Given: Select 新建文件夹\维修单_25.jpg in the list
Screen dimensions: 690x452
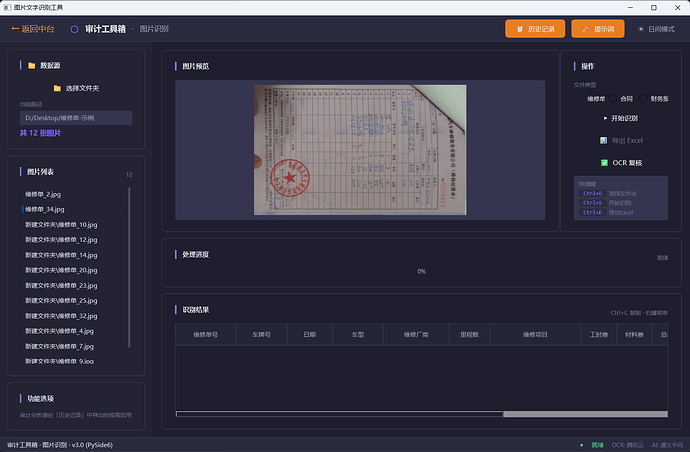Looking at the screenshot, I should tap(75, 301).
